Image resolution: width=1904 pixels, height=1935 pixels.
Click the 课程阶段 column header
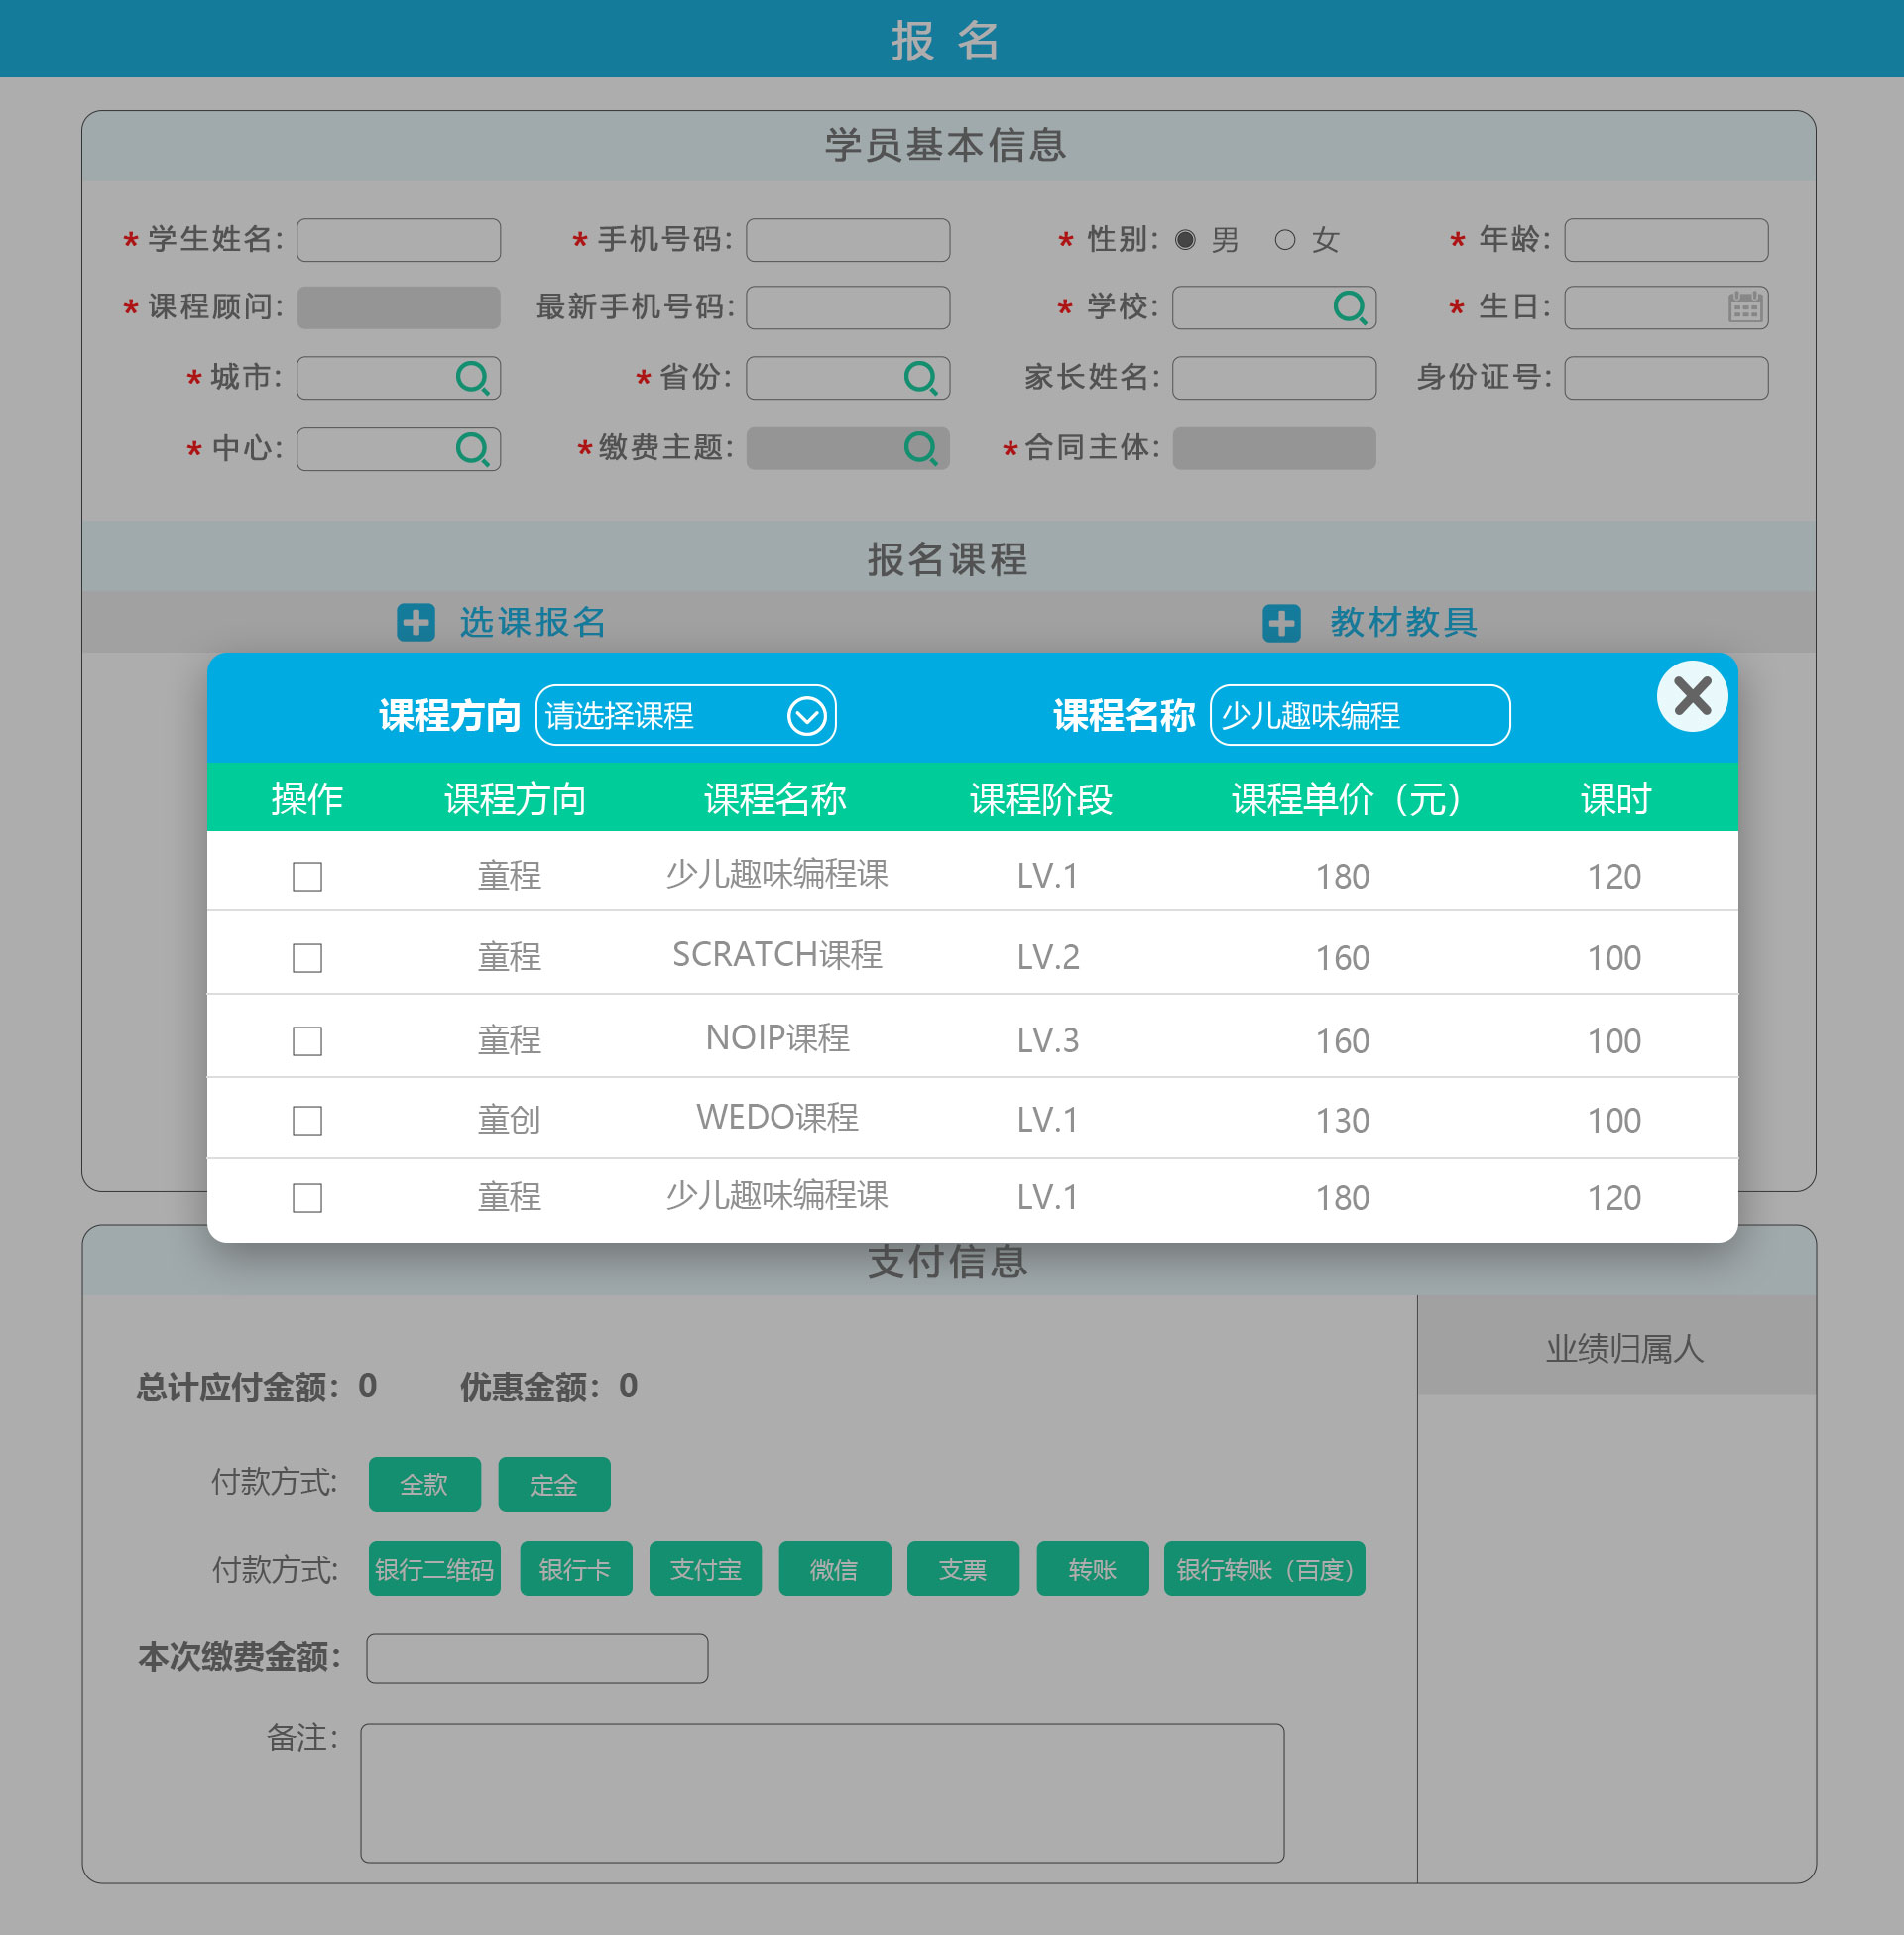(1041, 799)
